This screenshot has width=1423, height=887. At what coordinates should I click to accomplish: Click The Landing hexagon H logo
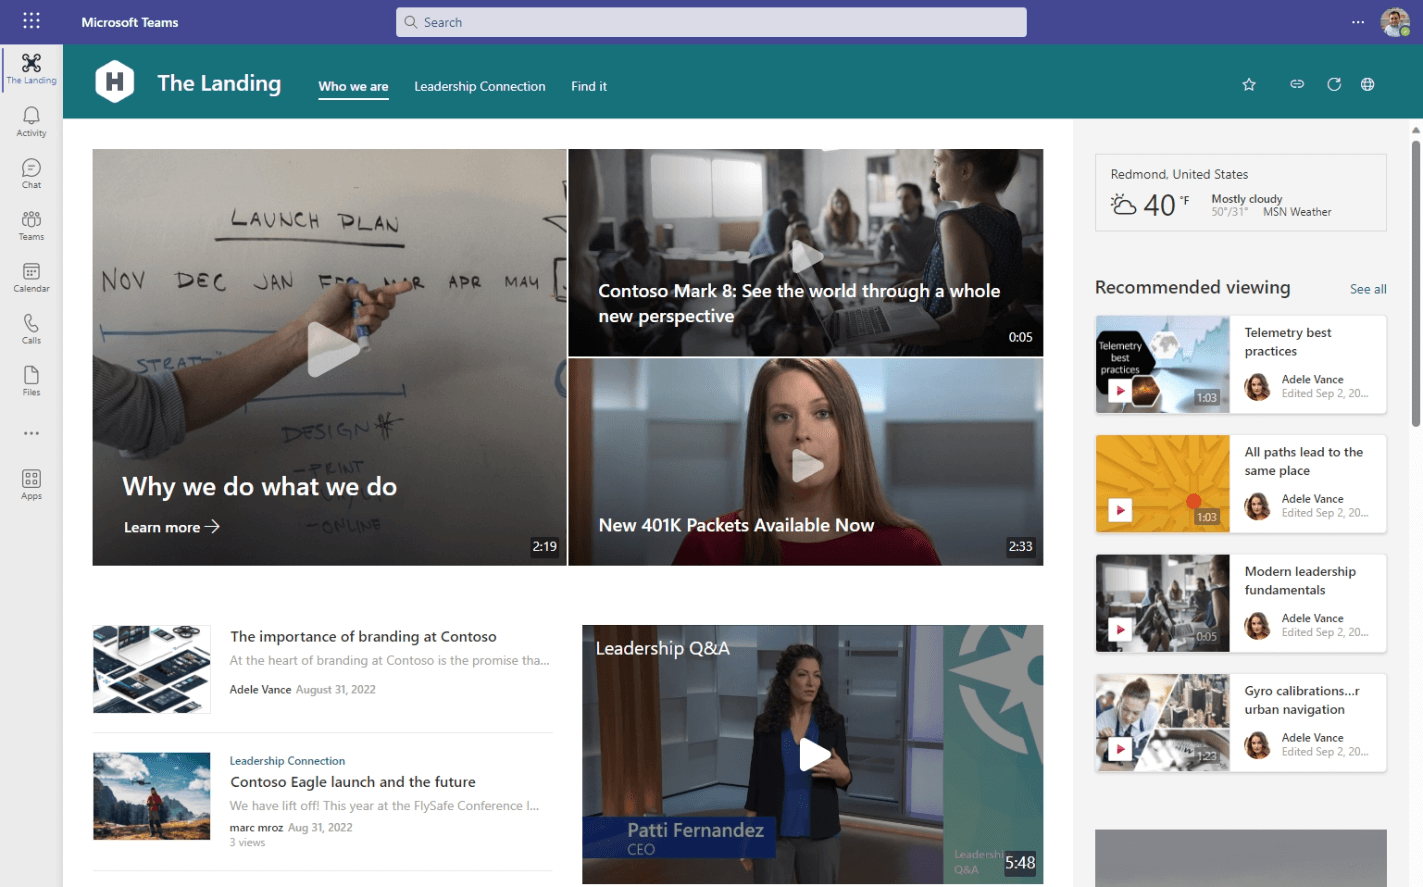pyautogui.click(x=115, y=82)
